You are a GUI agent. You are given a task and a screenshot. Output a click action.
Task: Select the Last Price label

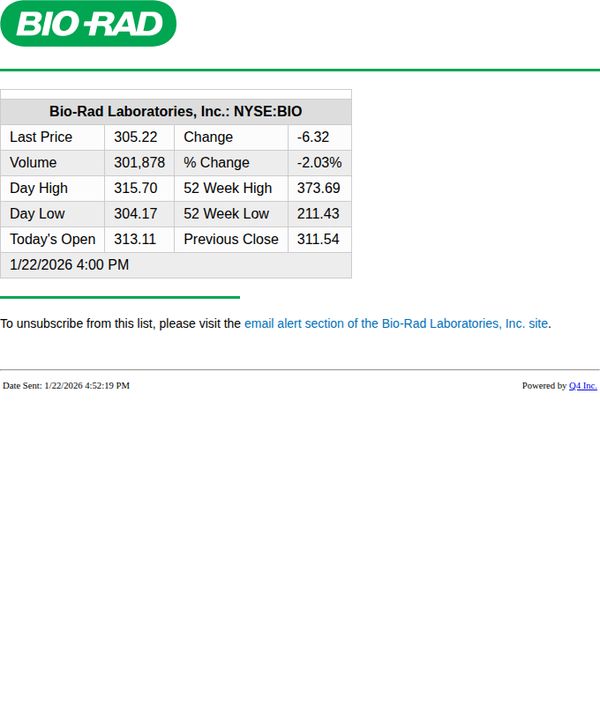click(41, 137)
